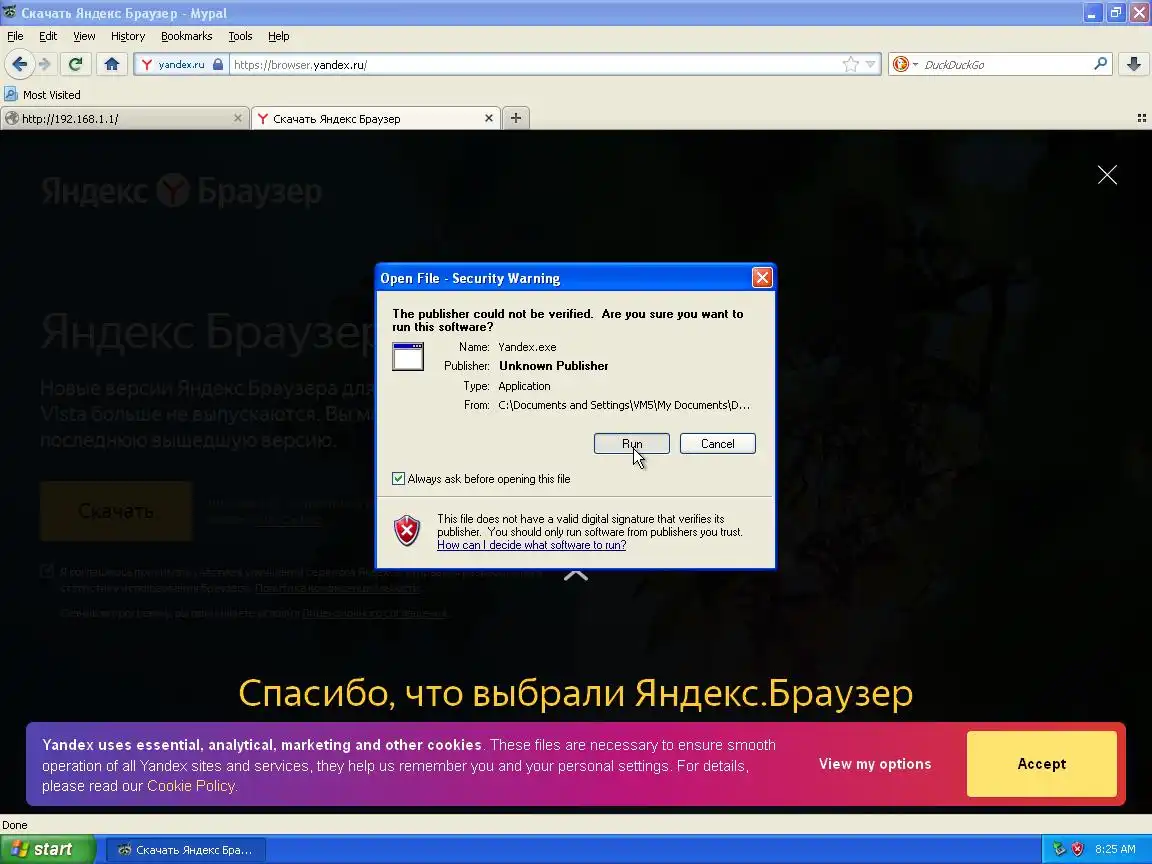Screen dimensions: 1152x864
Task: Close the Security Warning dialog with X
Action: tap(762, 278)
